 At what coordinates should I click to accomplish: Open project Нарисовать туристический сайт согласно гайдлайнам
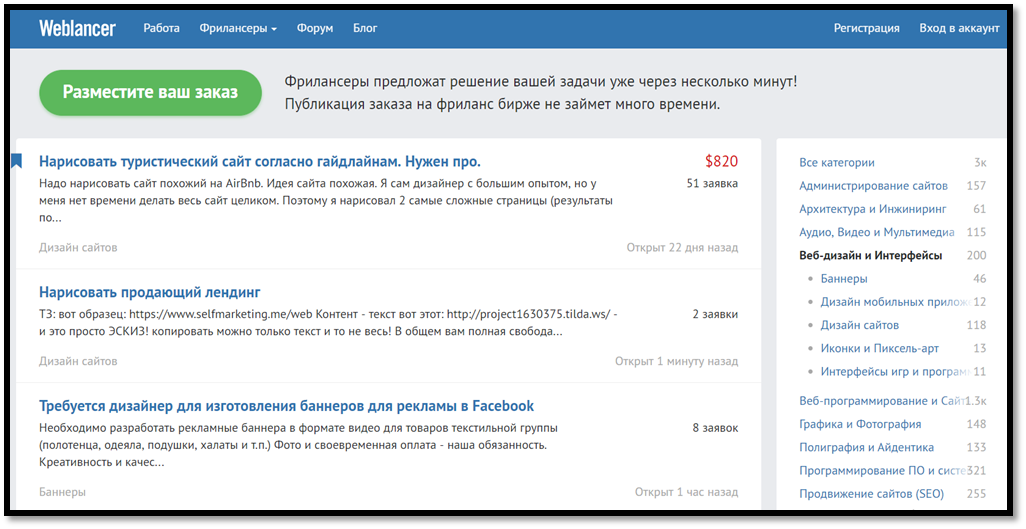coord(260,161)
